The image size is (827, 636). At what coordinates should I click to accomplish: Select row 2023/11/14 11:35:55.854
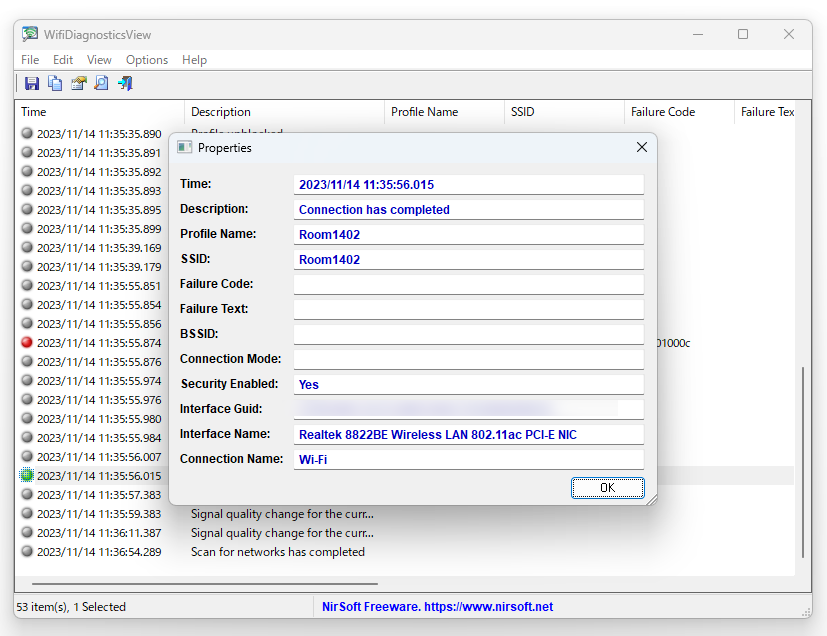pos(99,305)
